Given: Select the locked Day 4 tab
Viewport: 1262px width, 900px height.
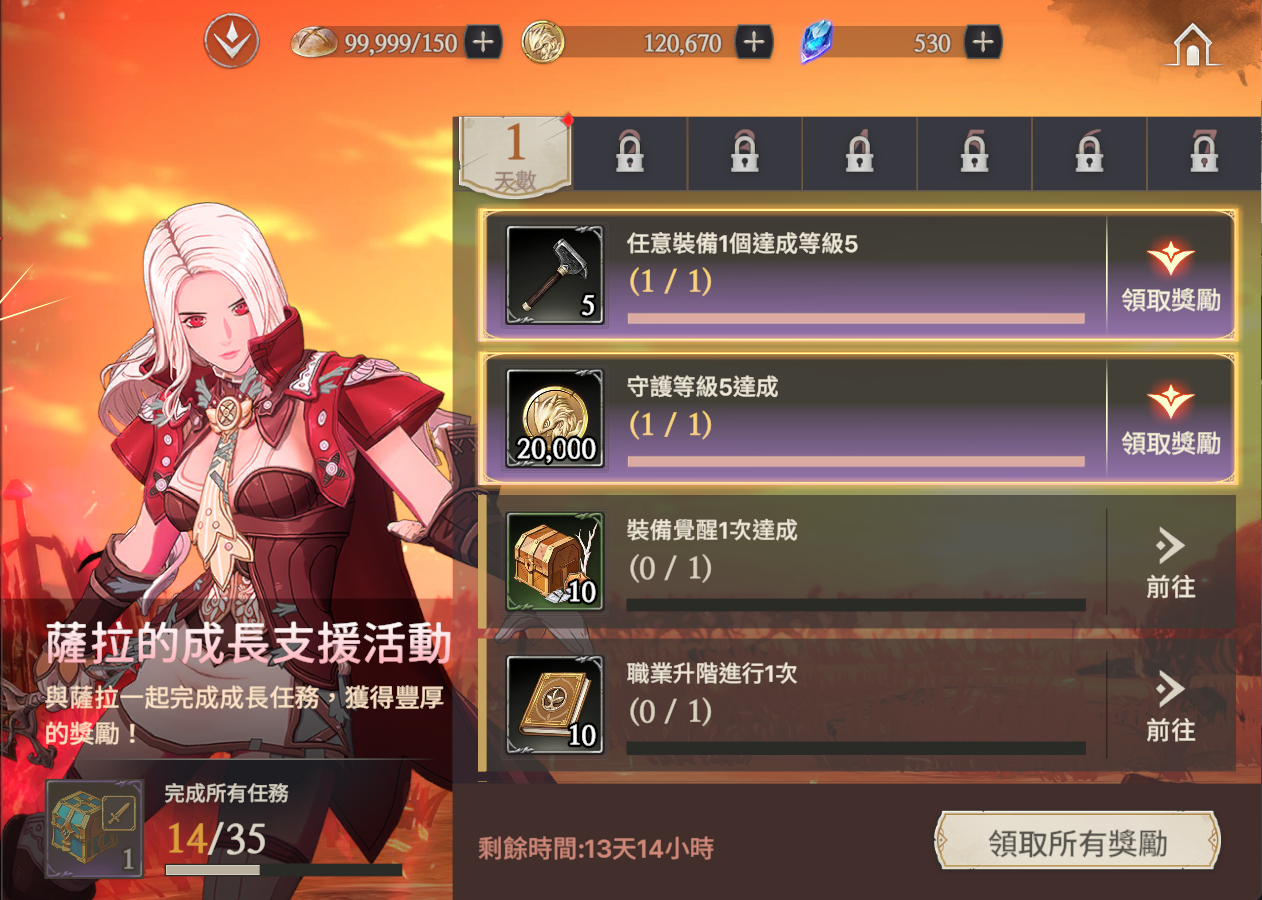Looking at the screenshot, I should pyautogui.click(x=859, y=154).
